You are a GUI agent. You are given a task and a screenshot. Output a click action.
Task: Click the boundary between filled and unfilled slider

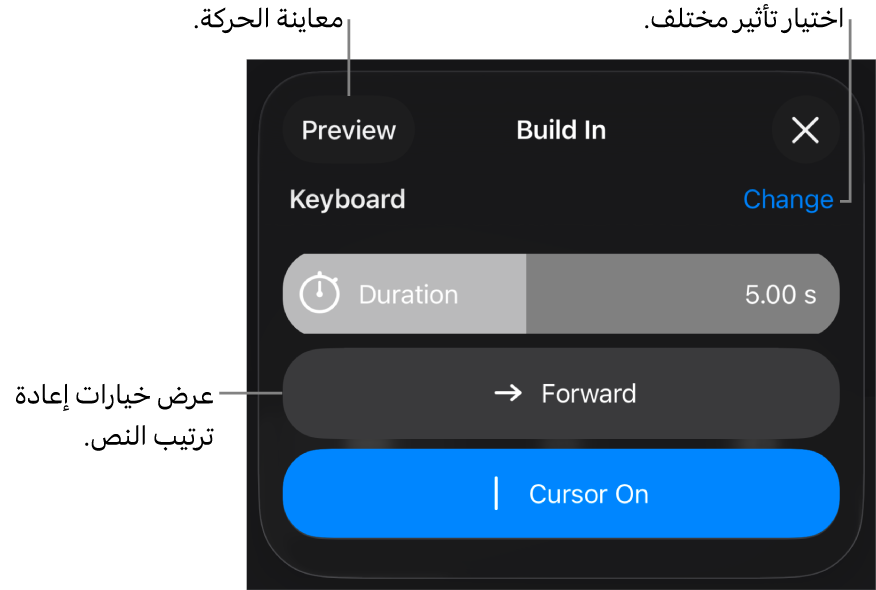tap(526, 294)
